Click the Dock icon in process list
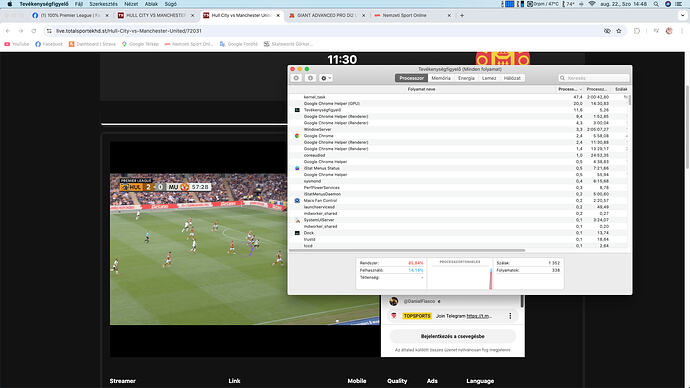 pyautogui.click(x=297, y=233)
